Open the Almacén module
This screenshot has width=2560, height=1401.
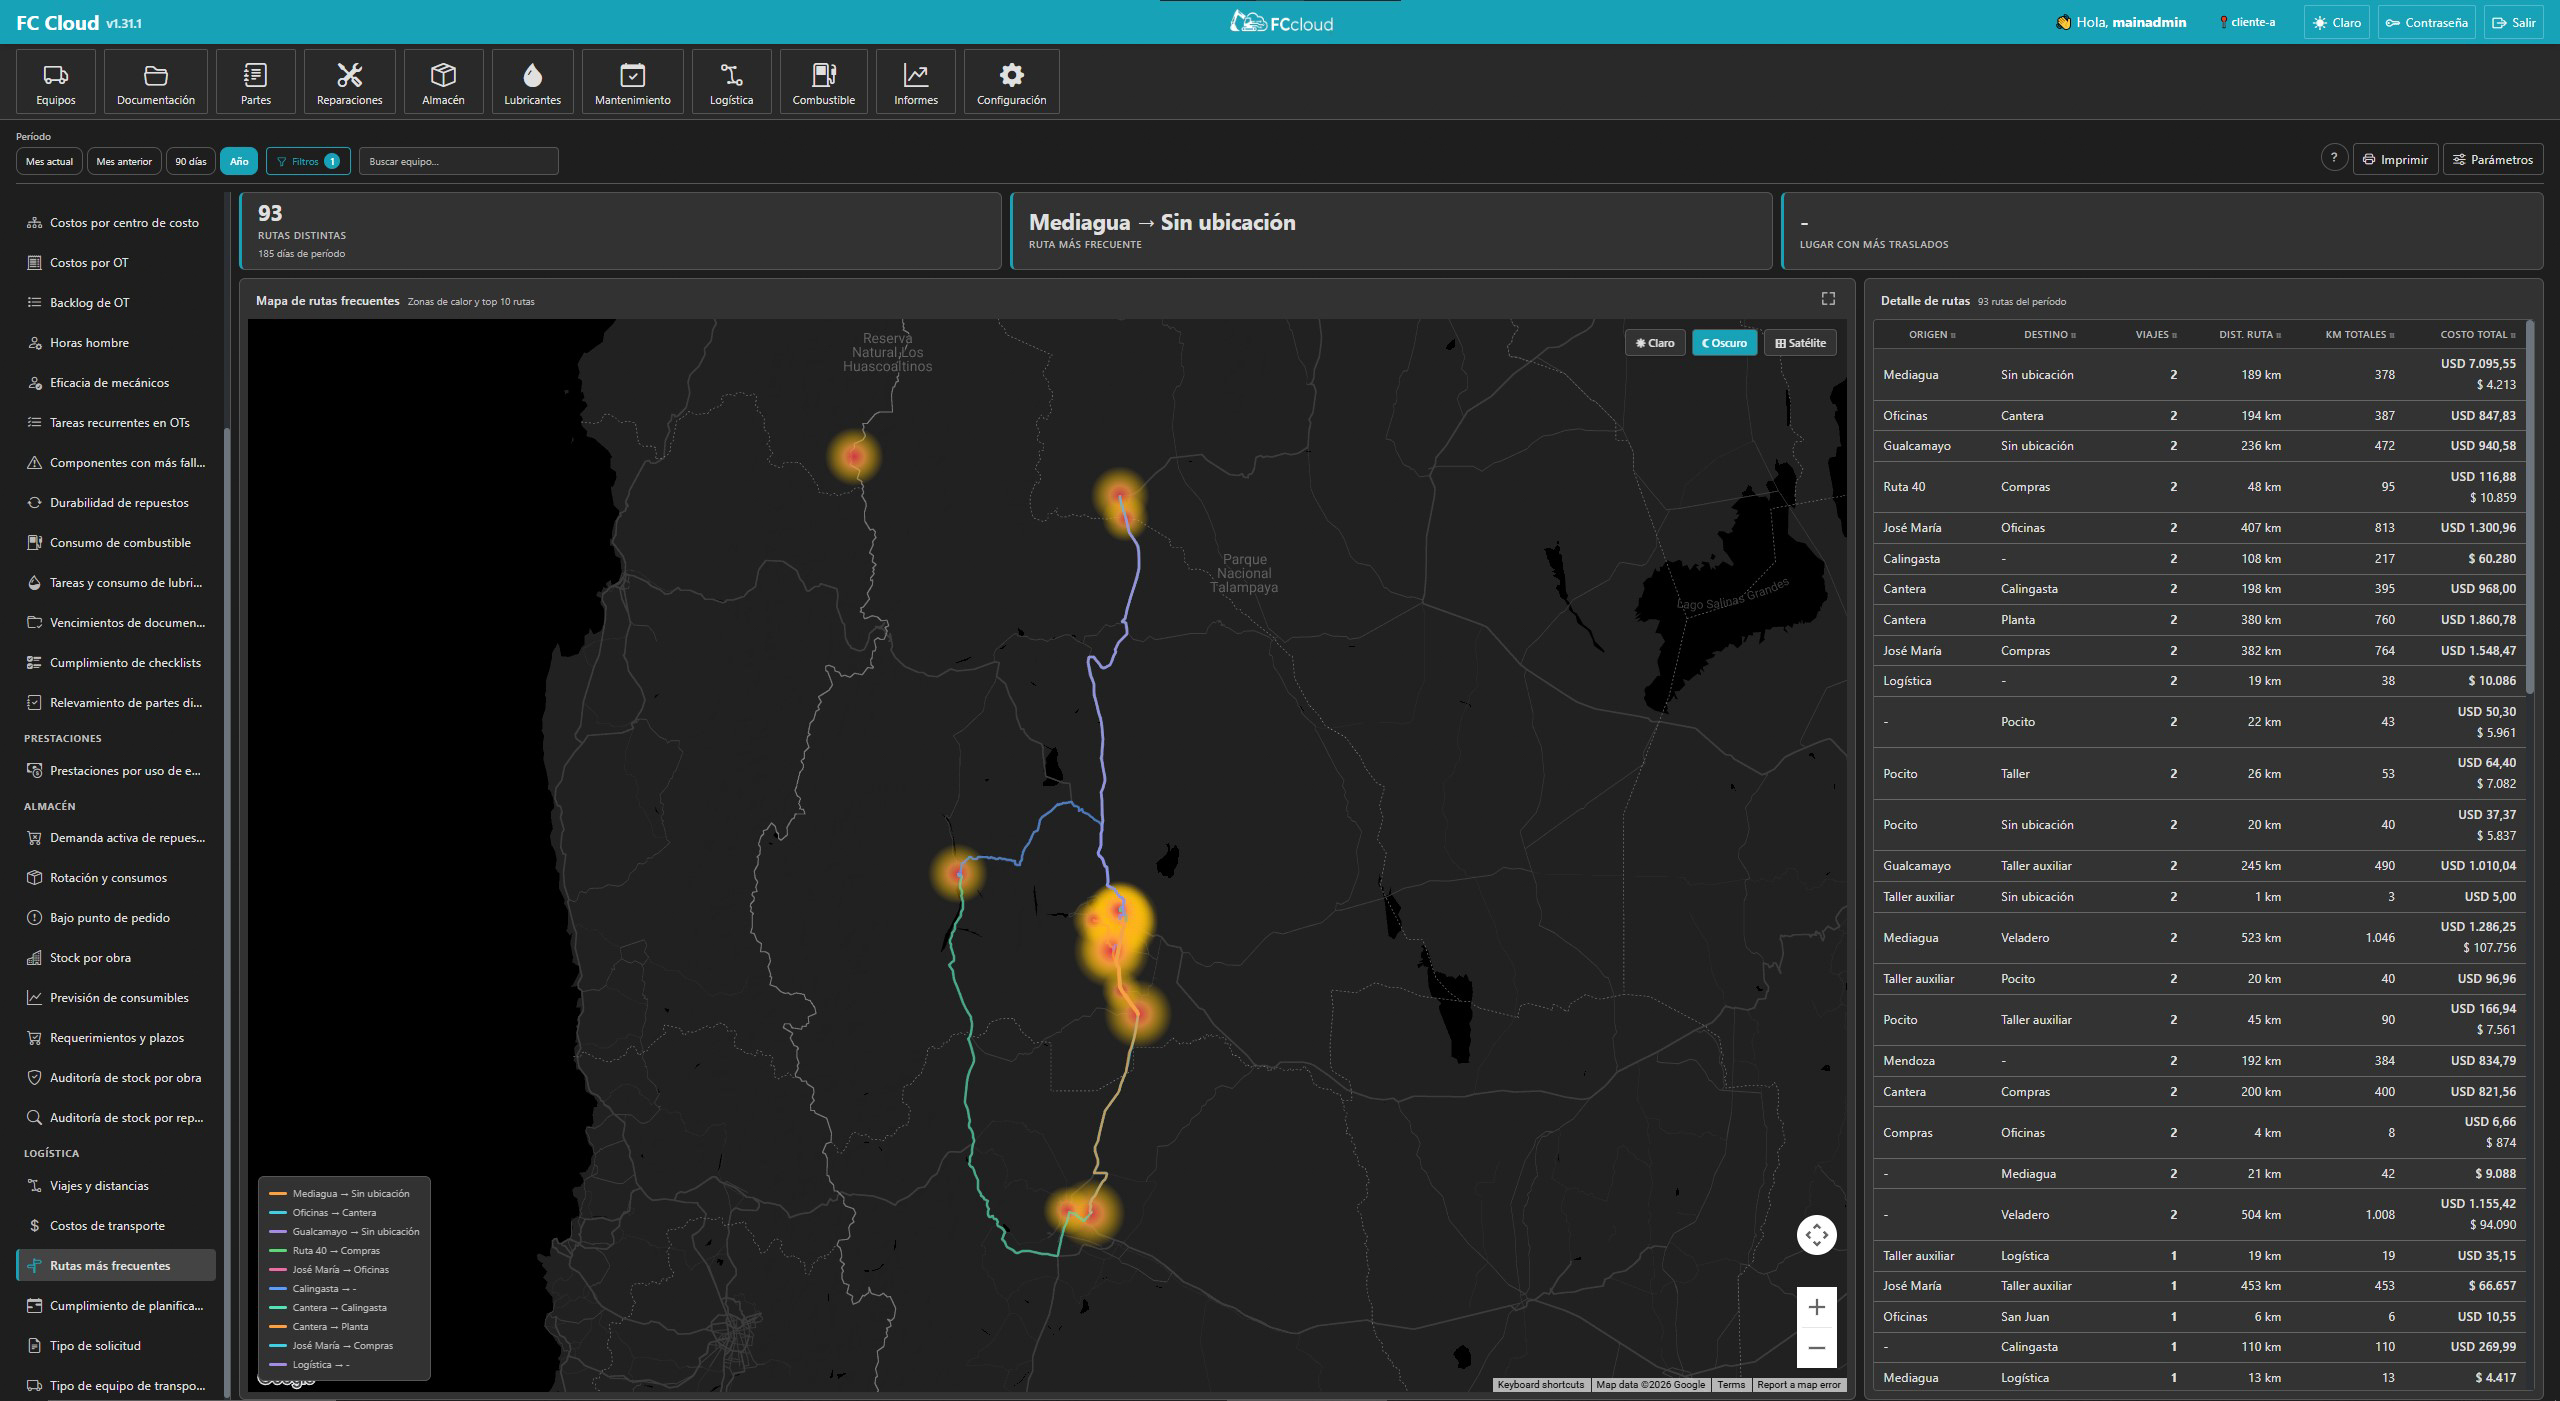click(x=443, y=82)
